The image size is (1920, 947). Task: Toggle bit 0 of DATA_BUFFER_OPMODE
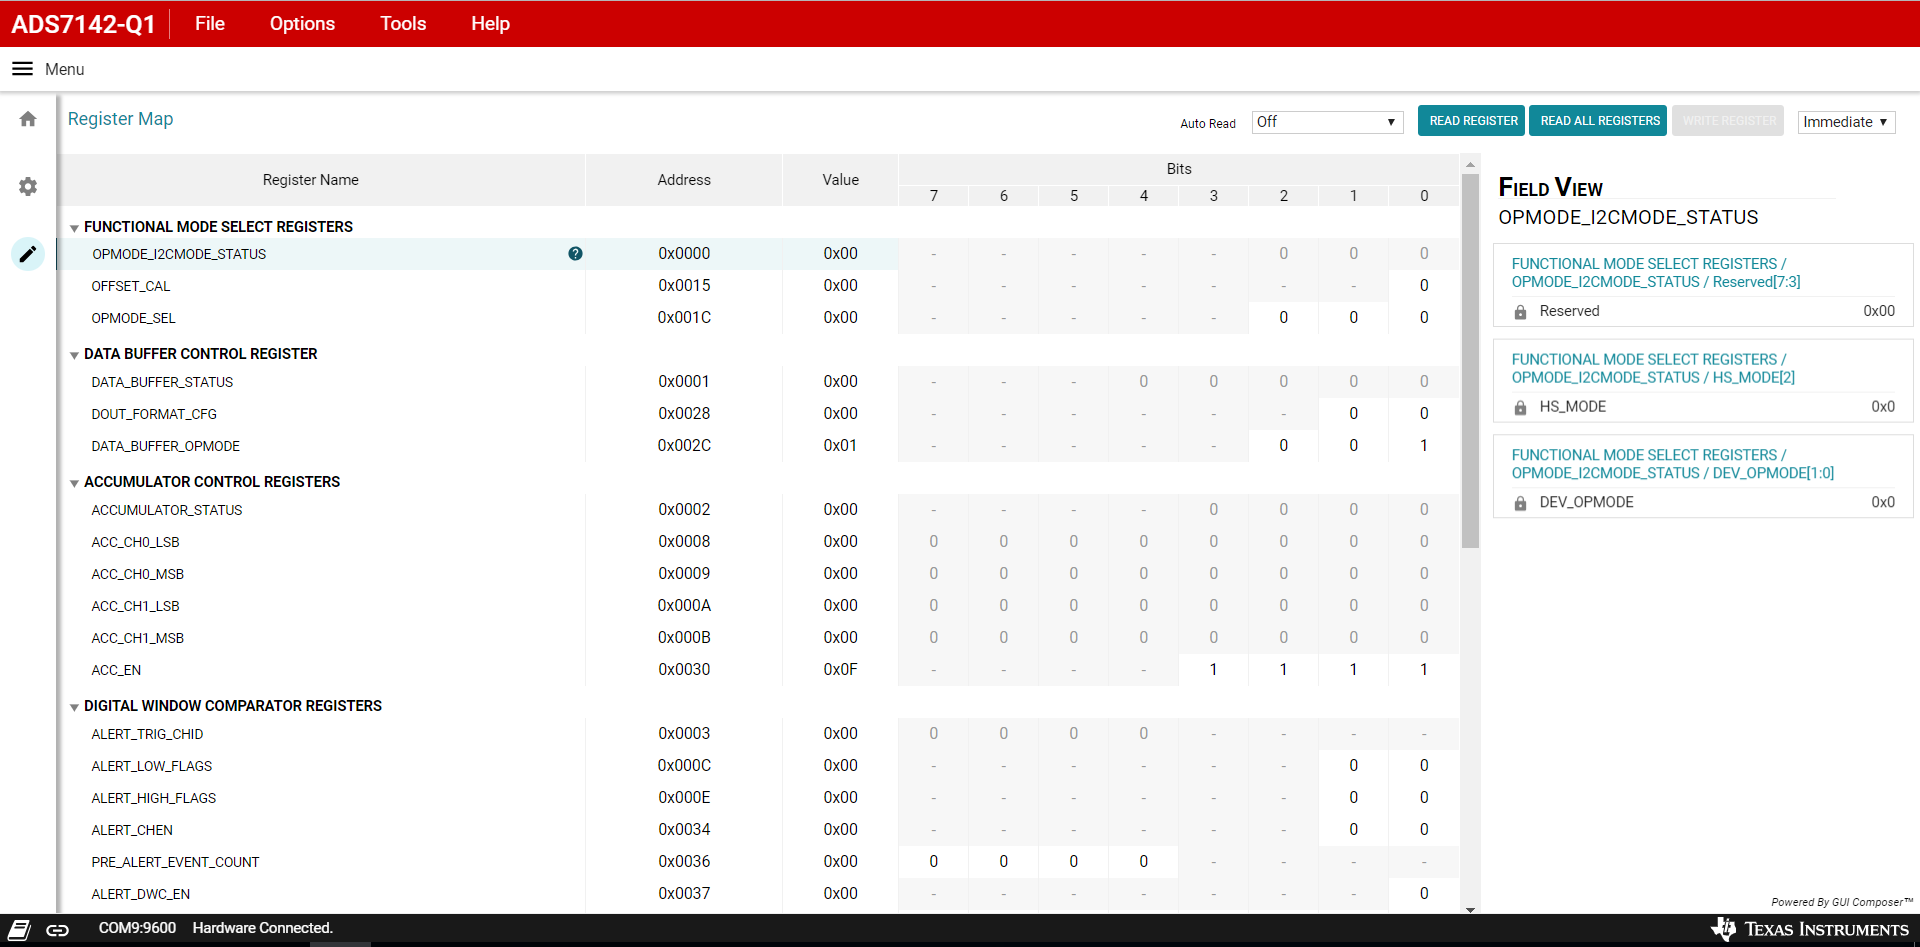pyautogui.click(x=1424, y=446)
